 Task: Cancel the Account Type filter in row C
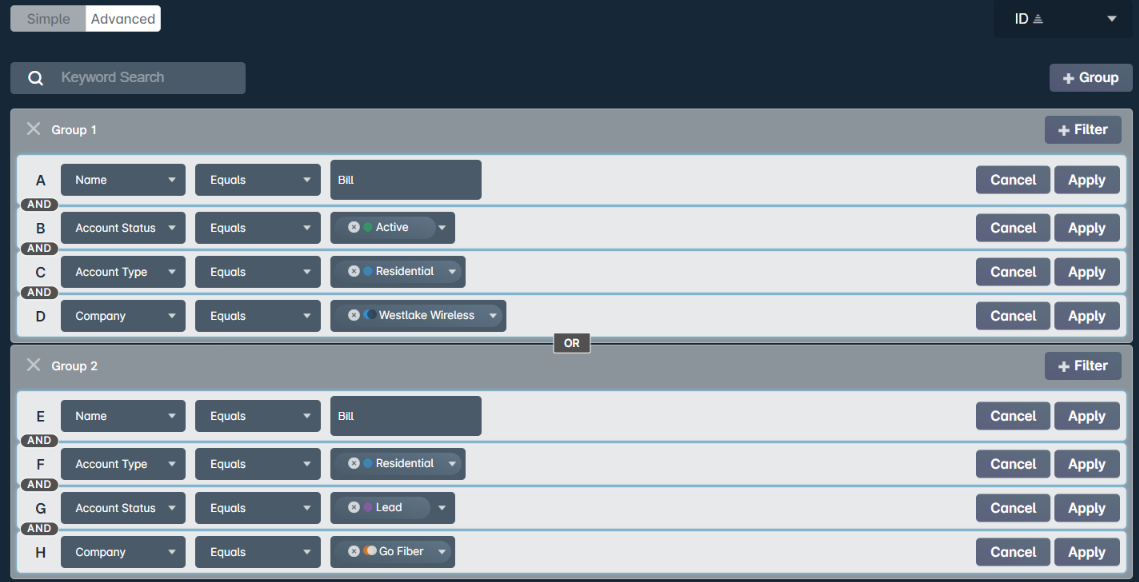[1013, 272]
